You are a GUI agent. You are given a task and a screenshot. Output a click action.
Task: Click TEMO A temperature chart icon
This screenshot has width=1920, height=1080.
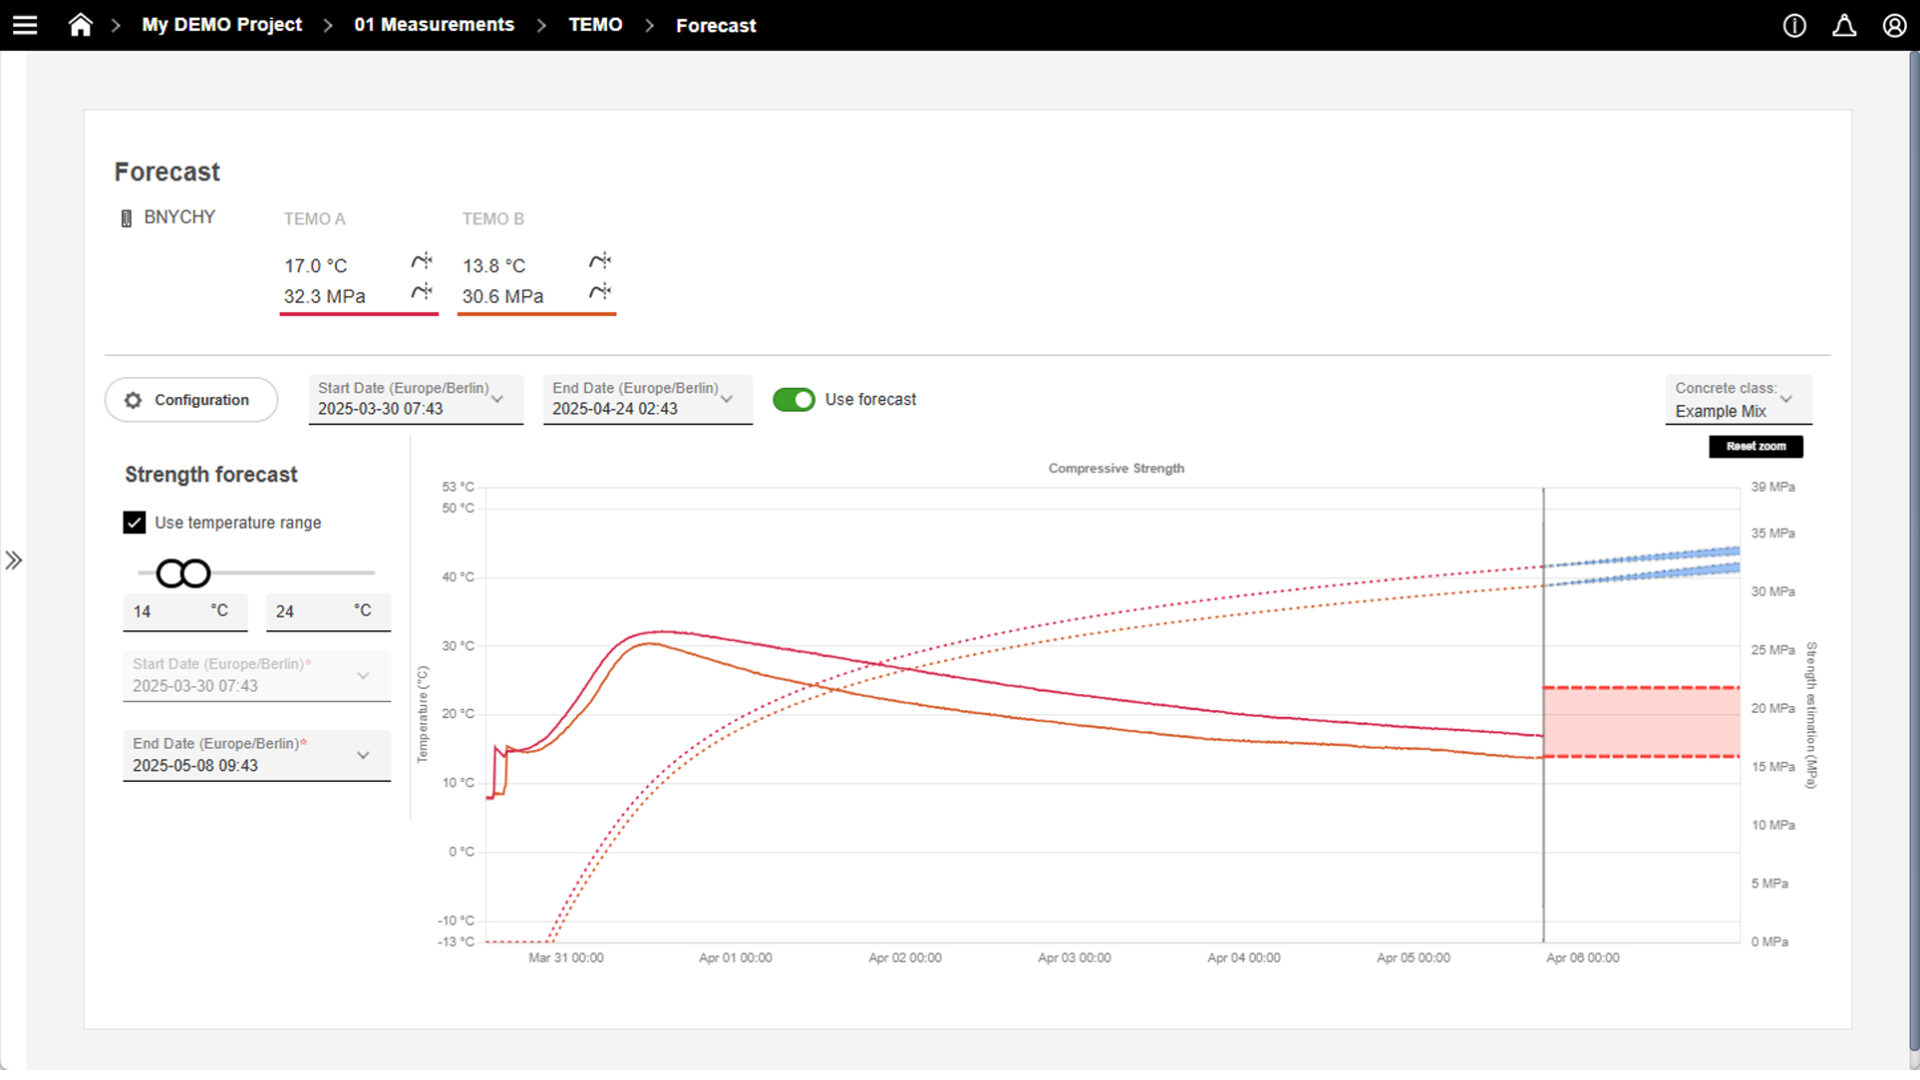point(421,262)
